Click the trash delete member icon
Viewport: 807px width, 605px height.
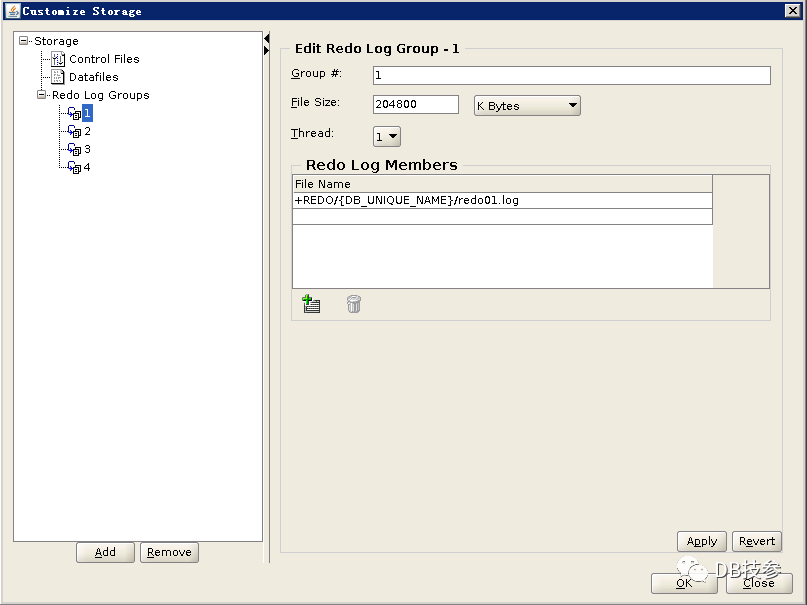pos(353,305)
